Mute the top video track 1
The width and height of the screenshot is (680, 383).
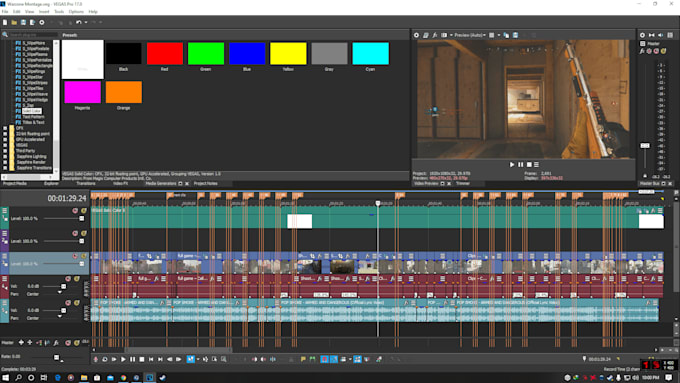pyautogui.click(x=75, y=211)
